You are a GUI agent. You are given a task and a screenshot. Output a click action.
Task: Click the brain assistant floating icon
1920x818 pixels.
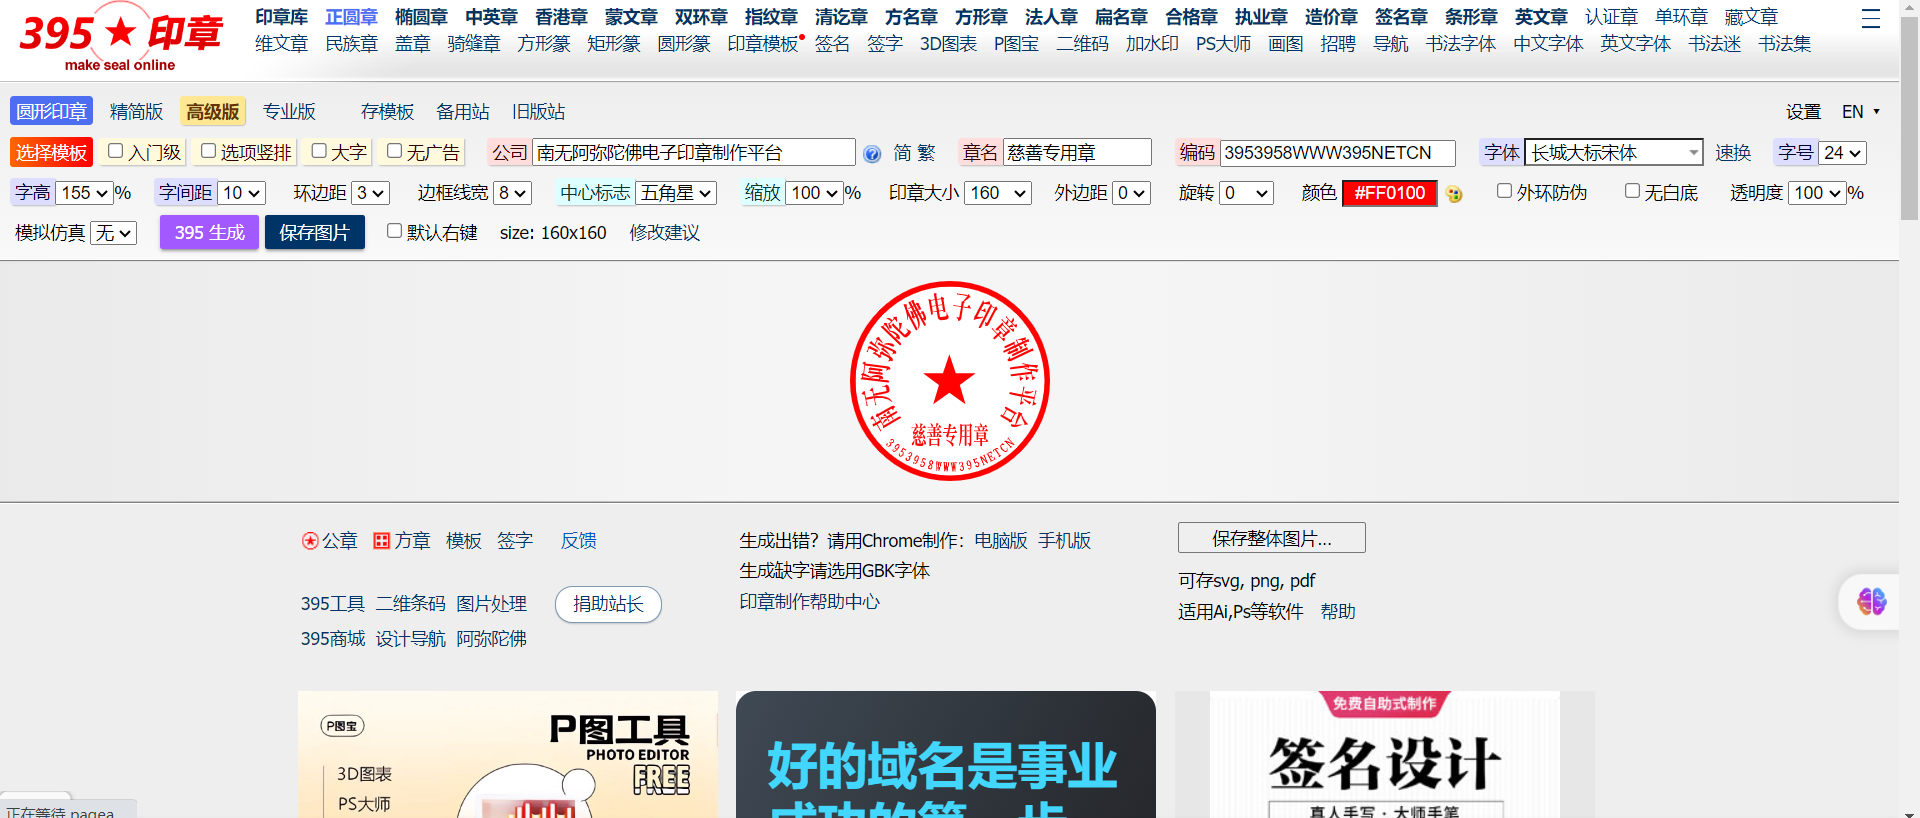pos(1871,601)
